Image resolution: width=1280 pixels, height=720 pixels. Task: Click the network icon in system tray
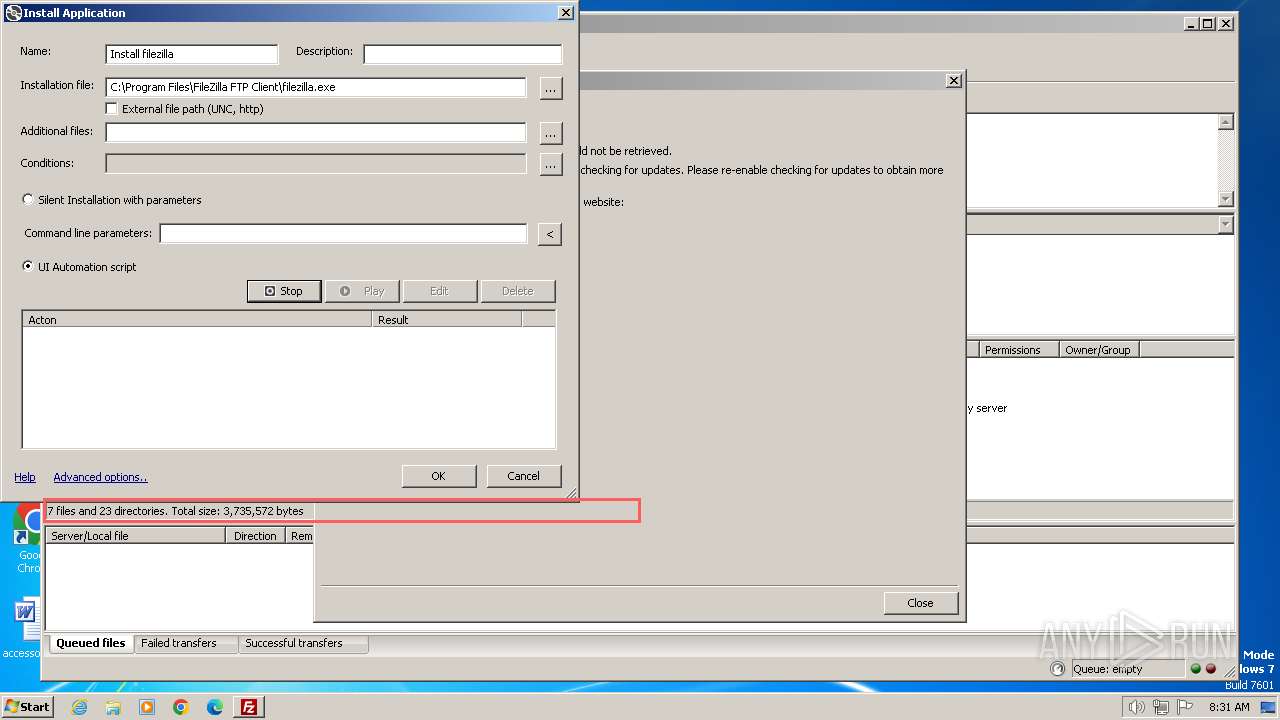click(x=1160, y=707)
